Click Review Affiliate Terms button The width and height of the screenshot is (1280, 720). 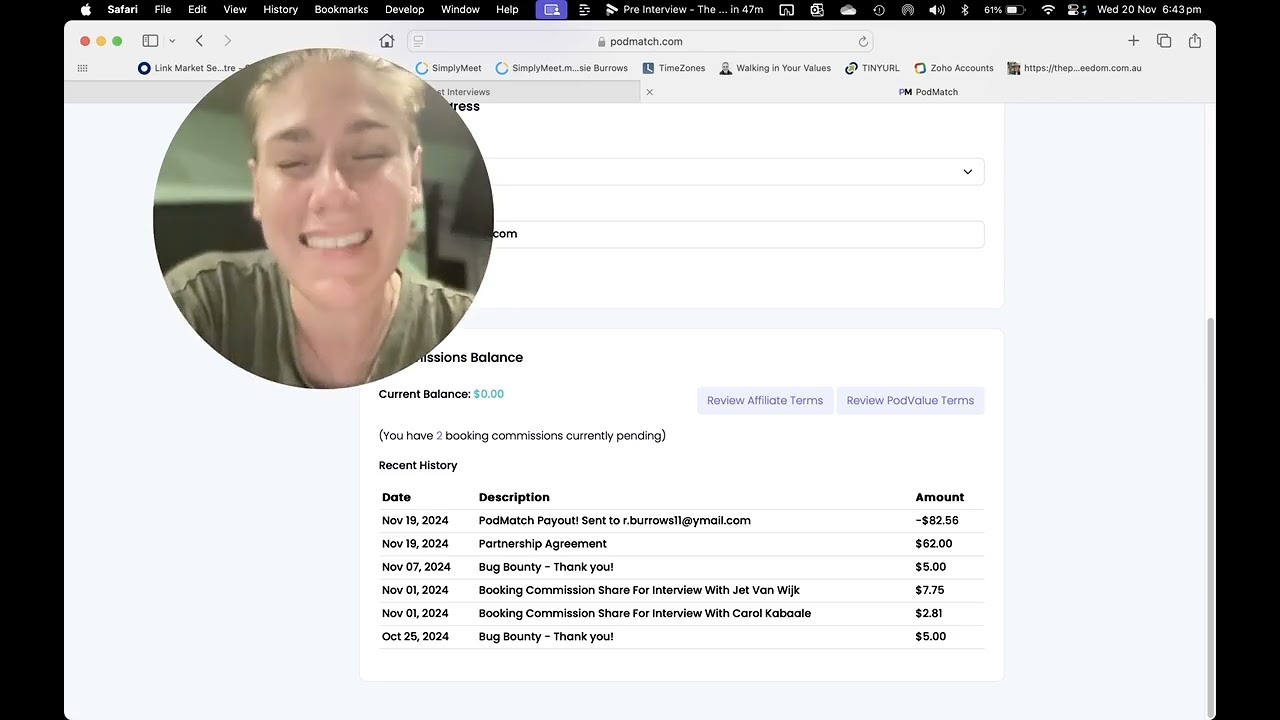click(x=765, y=401)
